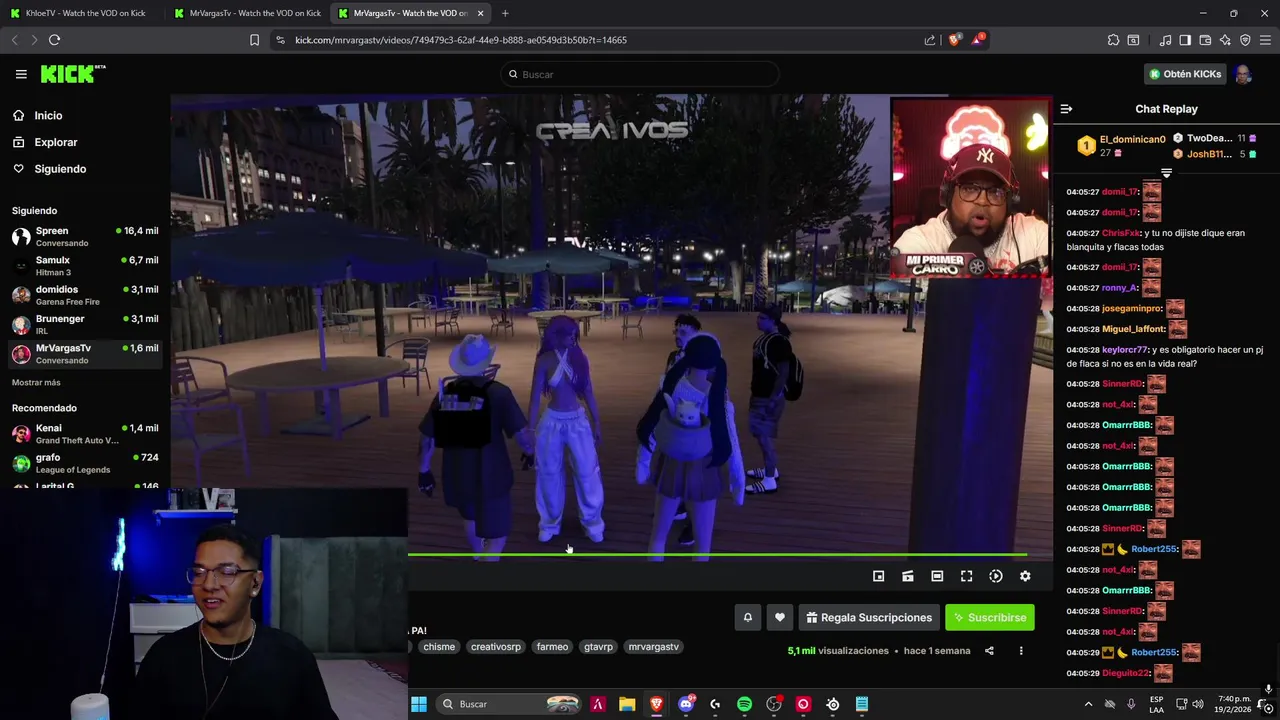Click the chisme tag
The image size is (1280, 720).
pyautogui.click(x=439, y=647)
